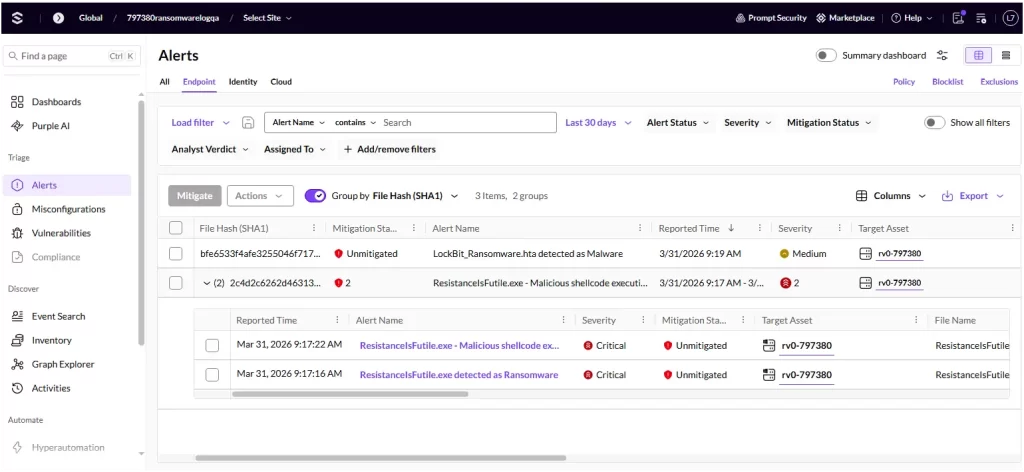This screenshot has height=472, width=1024.
Task: Open the Alert Name field dropdown
Action: [298, 123]
